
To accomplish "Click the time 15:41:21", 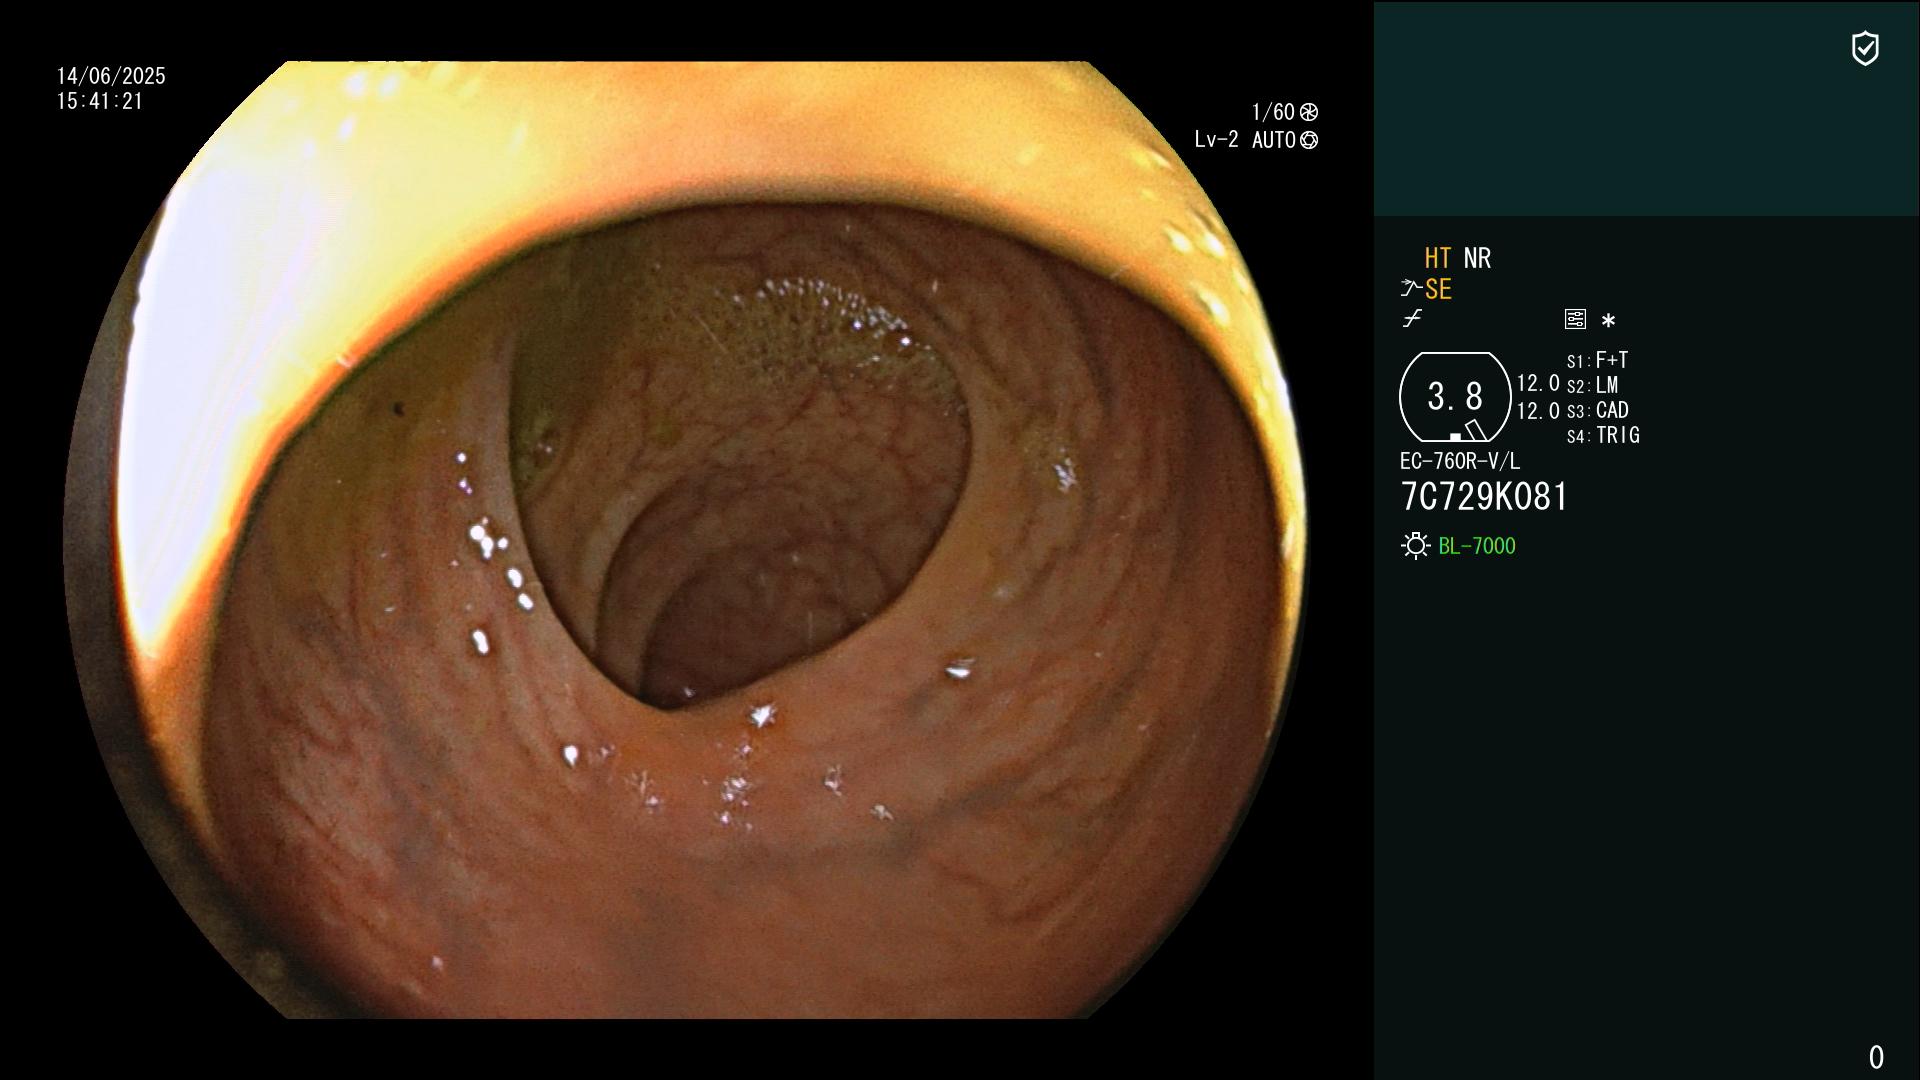I will coord(100,101).
